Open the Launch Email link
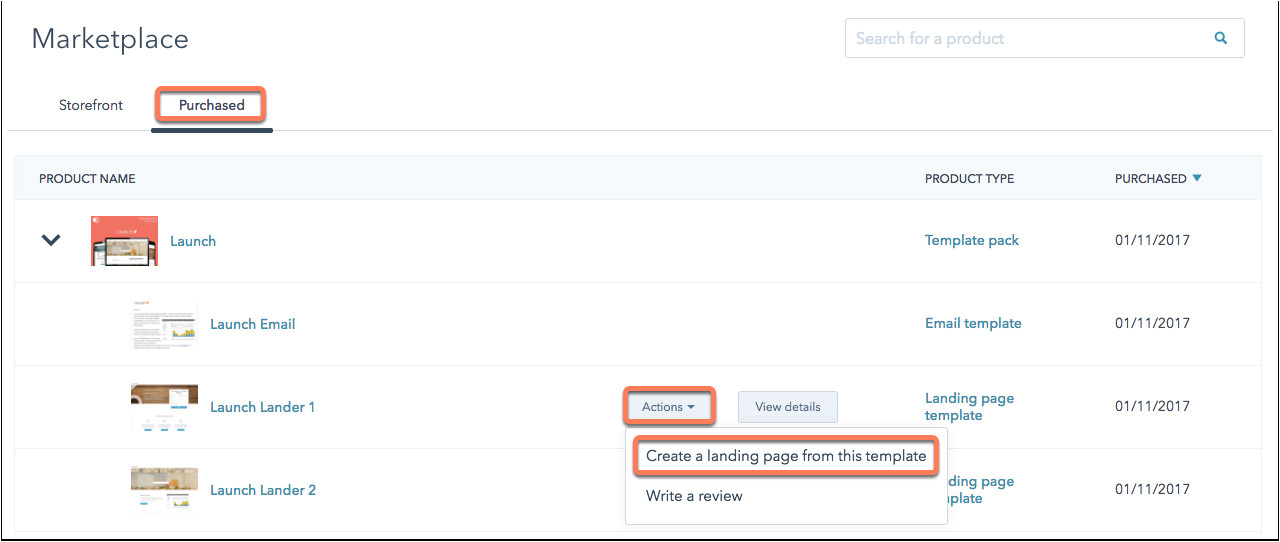1280x542 pixels. click(x=252, y=324)
